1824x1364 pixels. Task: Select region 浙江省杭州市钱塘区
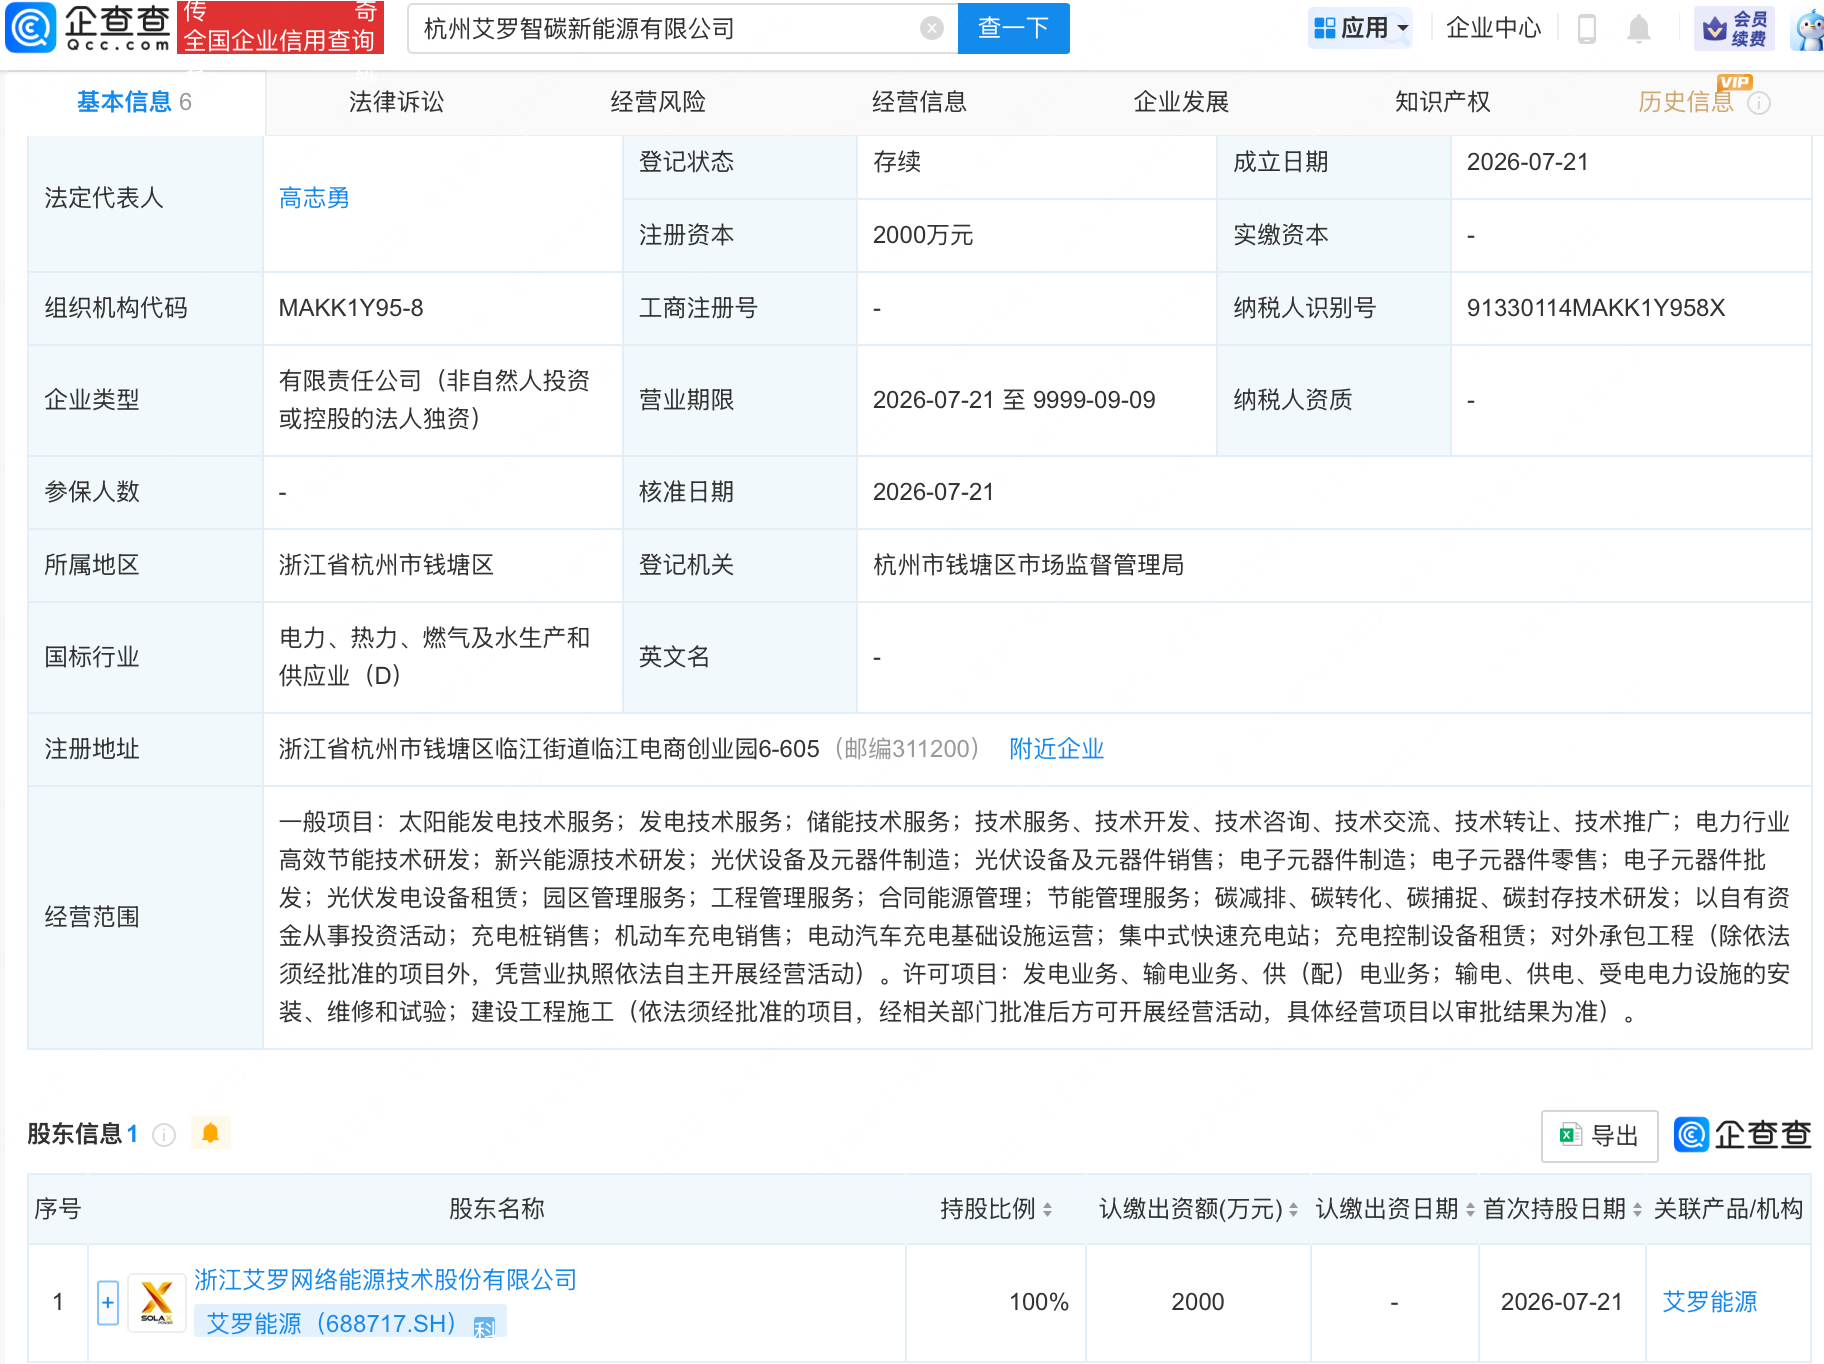(x=386, y=565)
